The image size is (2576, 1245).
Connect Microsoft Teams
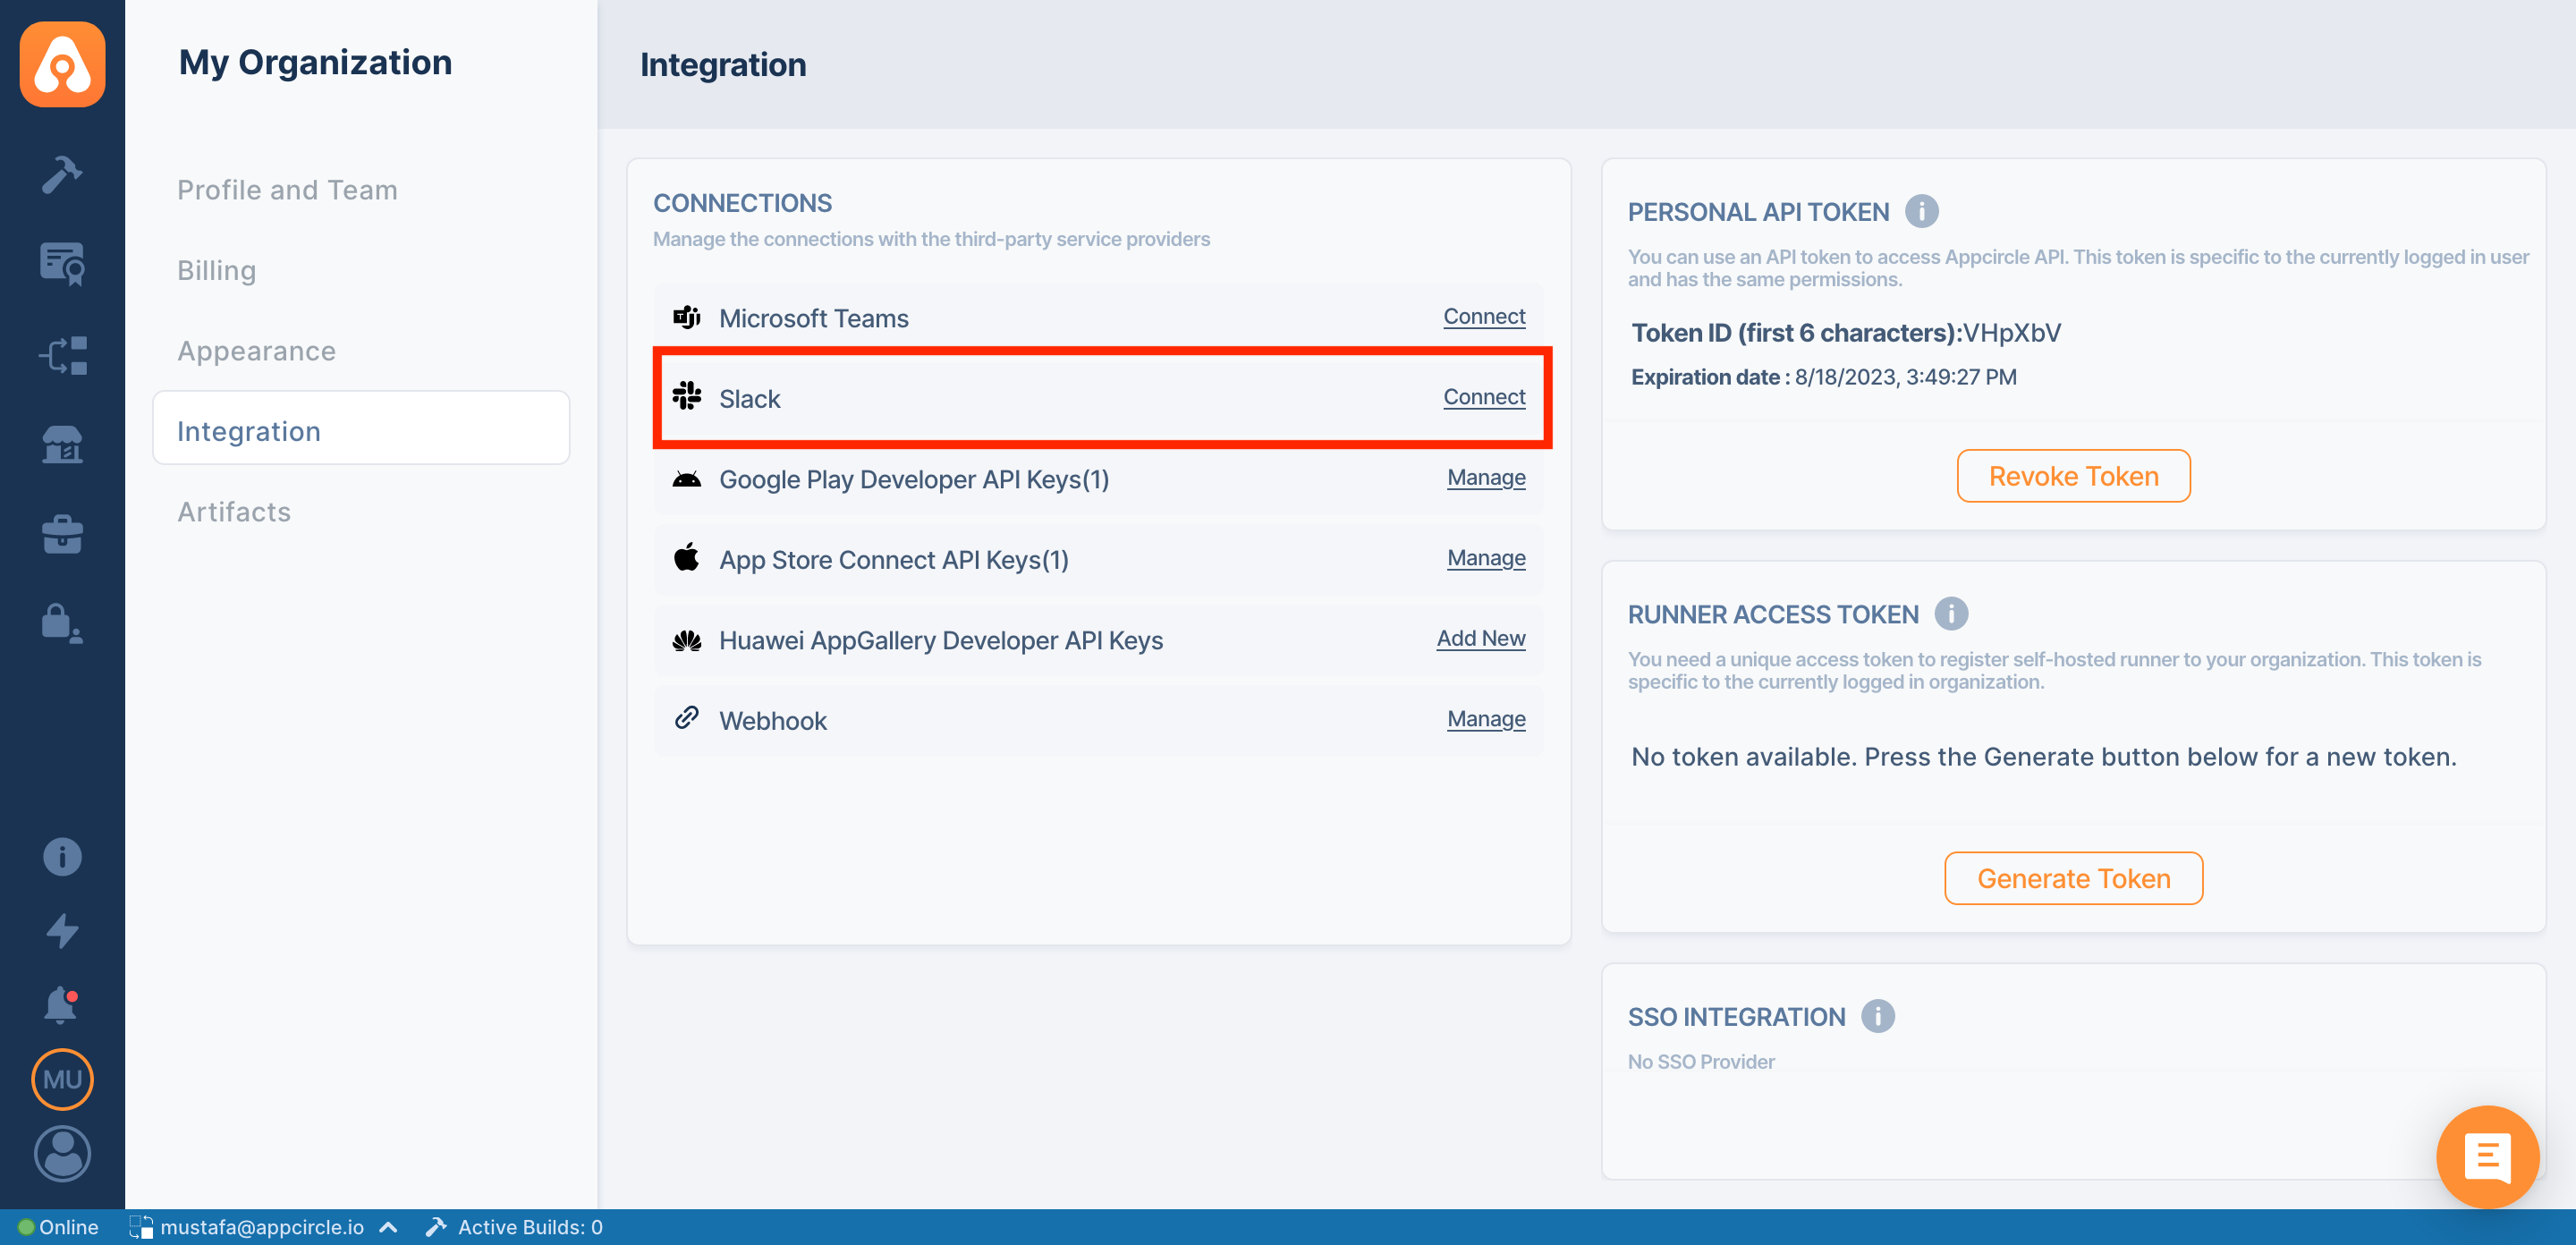point(1484,317)
